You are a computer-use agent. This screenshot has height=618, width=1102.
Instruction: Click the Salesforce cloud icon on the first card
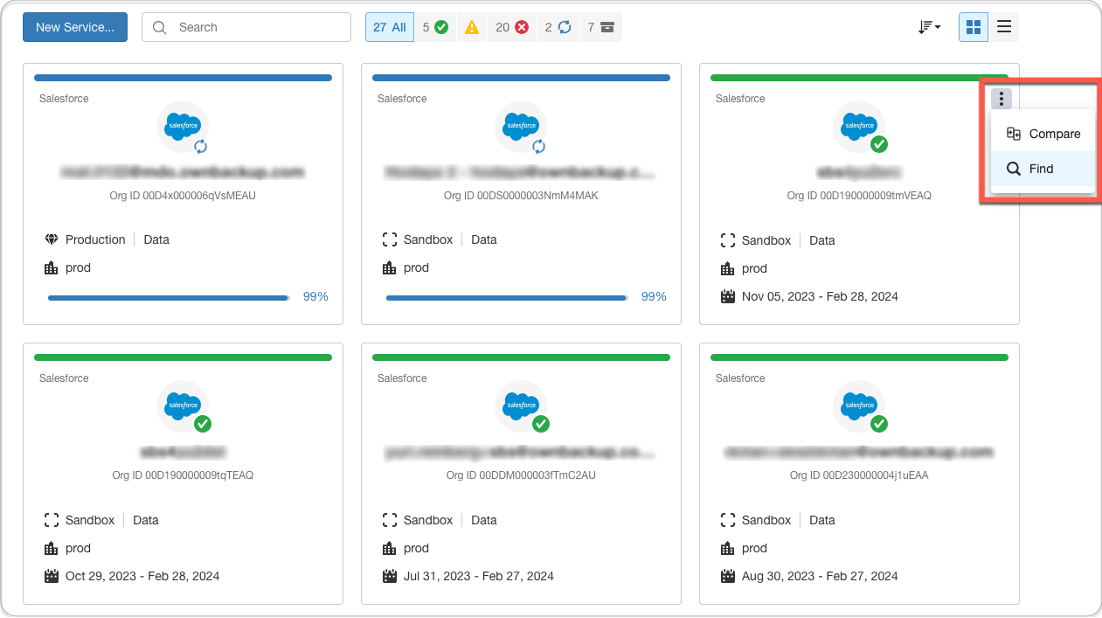click(x=183, y=126)
